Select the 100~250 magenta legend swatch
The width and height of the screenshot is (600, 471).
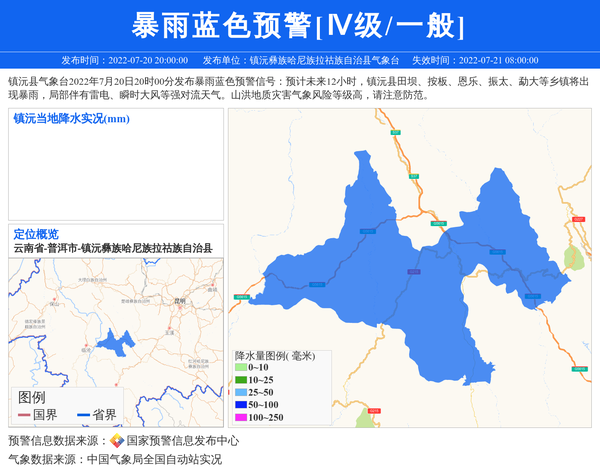pyautogui.click(x=241, y=417)
